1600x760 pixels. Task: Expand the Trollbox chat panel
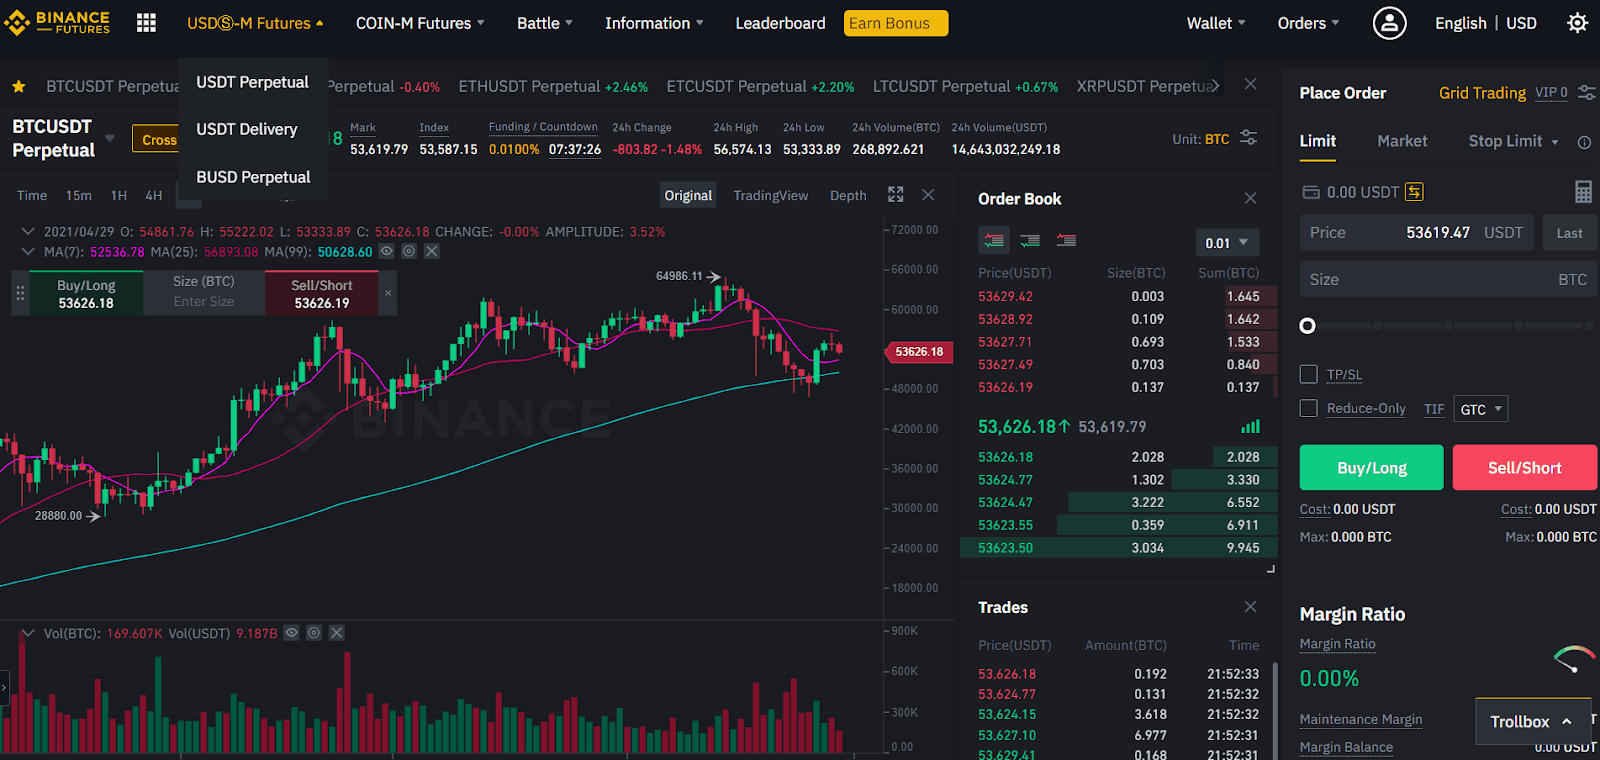click(x=1533, y=721)
